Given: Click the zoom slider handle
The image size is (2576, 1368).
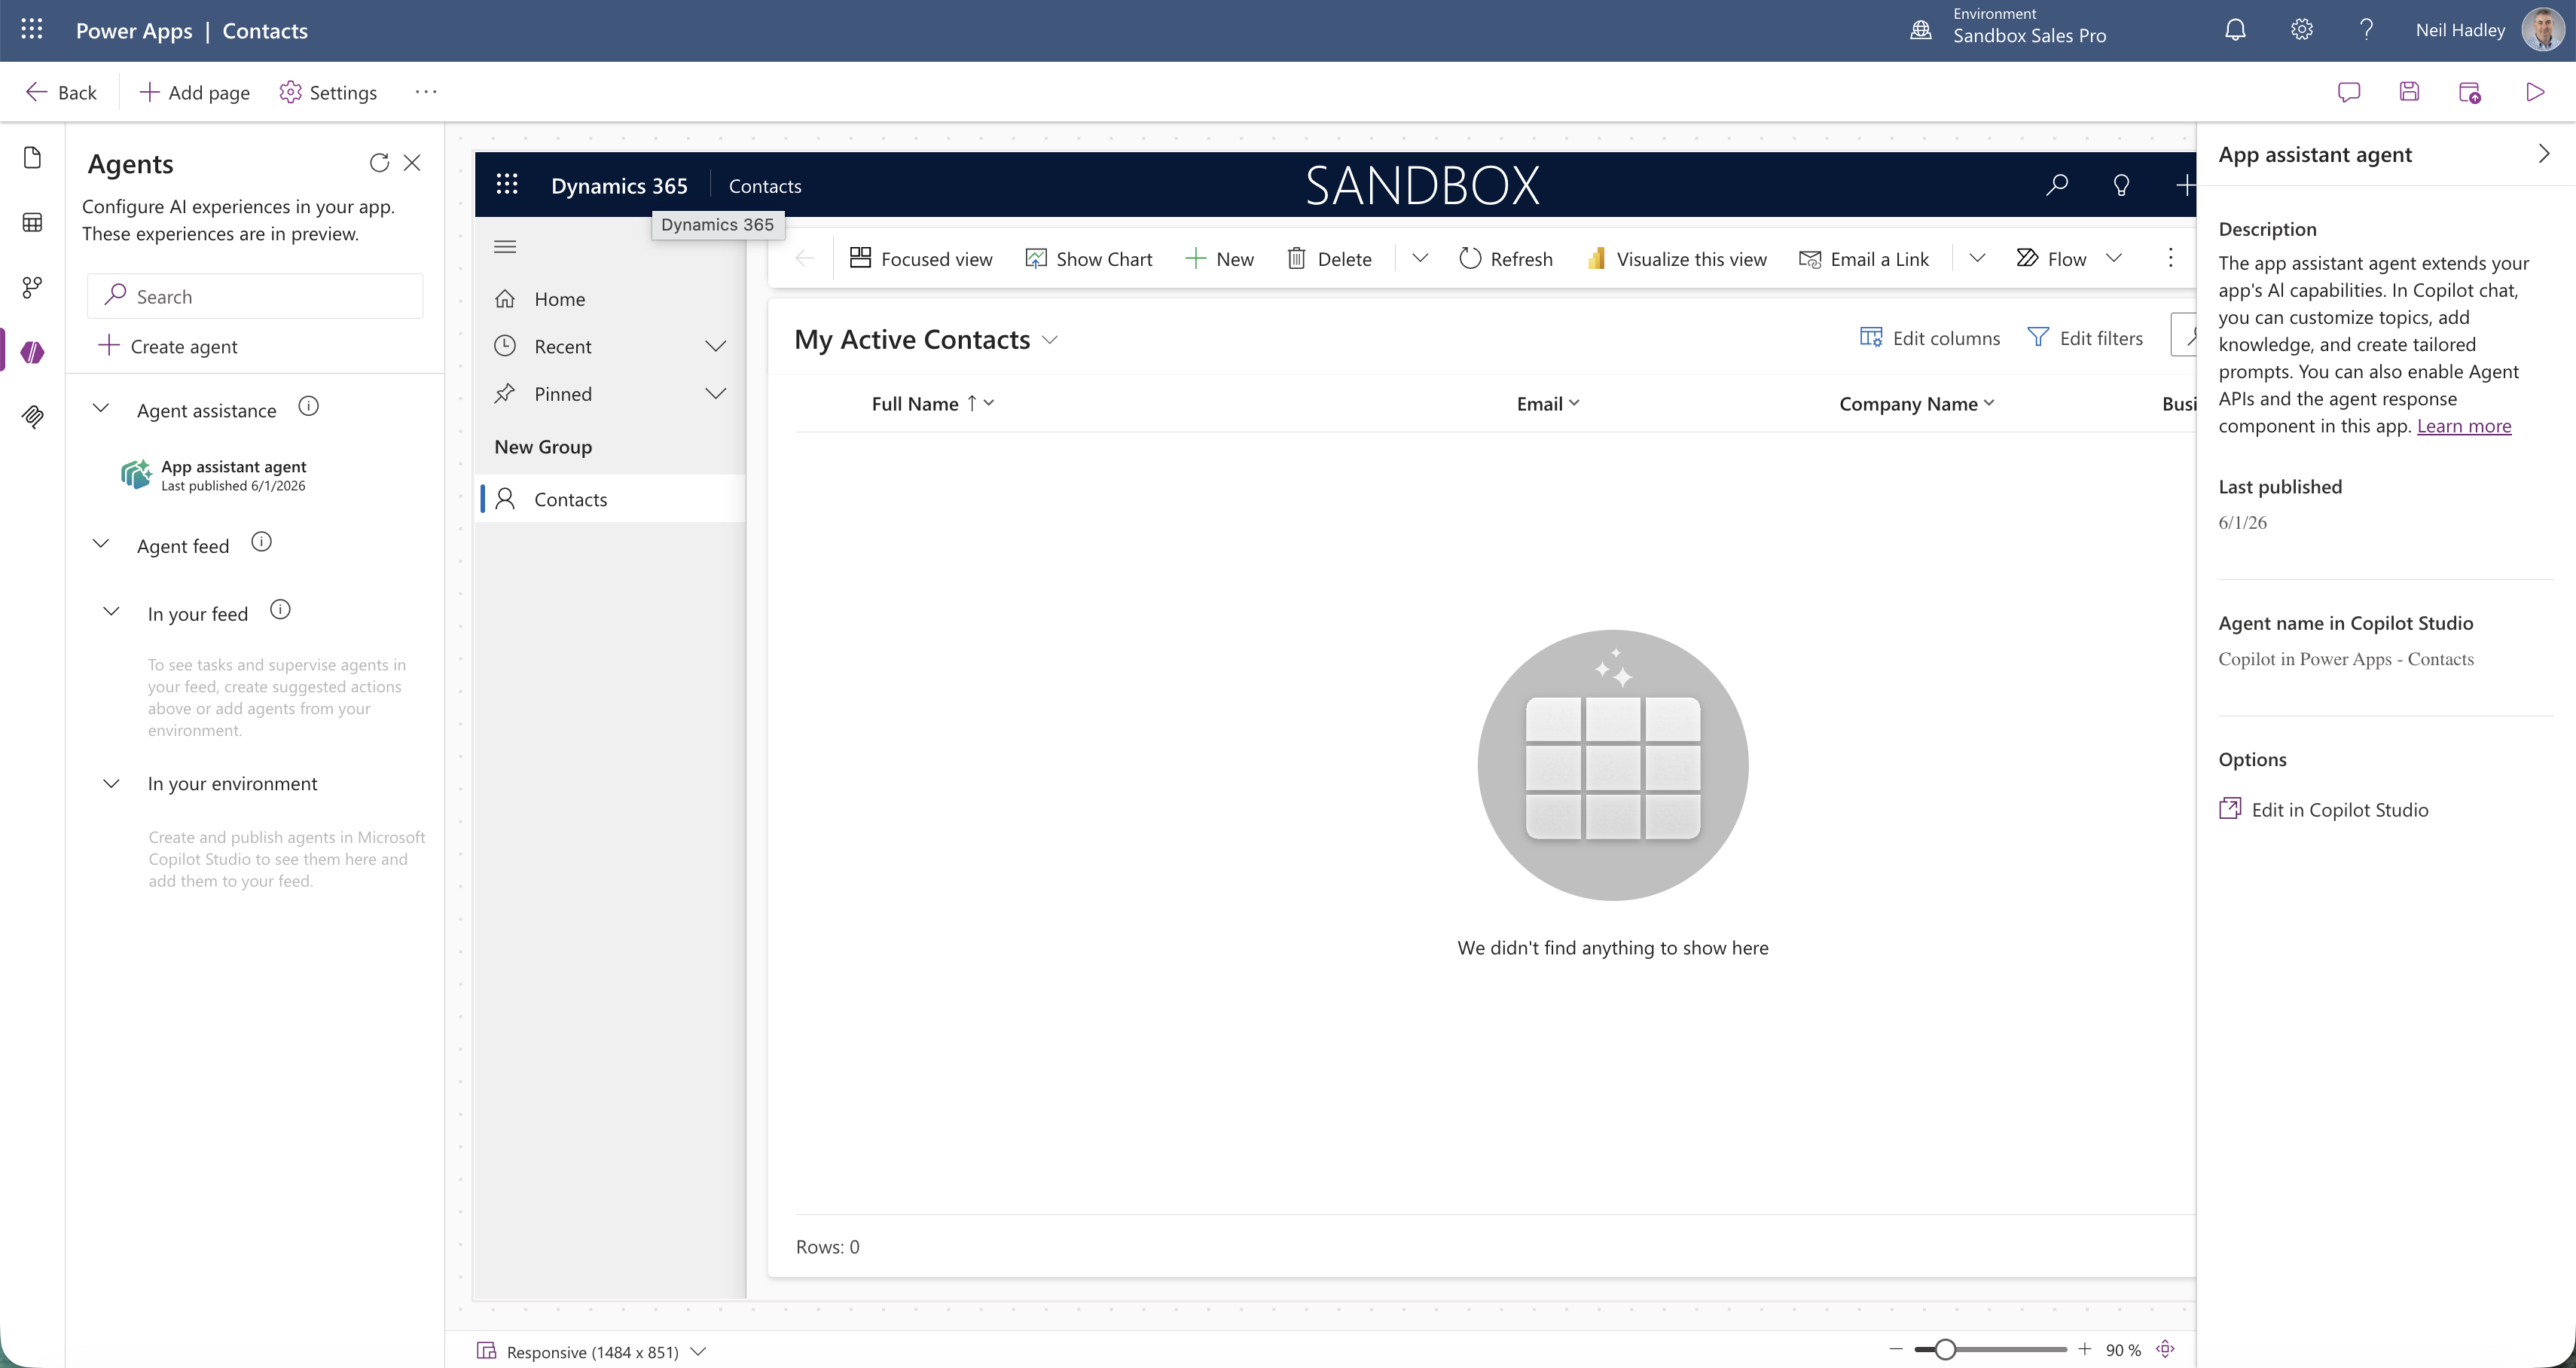Looking at the screenshot, I should tap(1945, 1349).
